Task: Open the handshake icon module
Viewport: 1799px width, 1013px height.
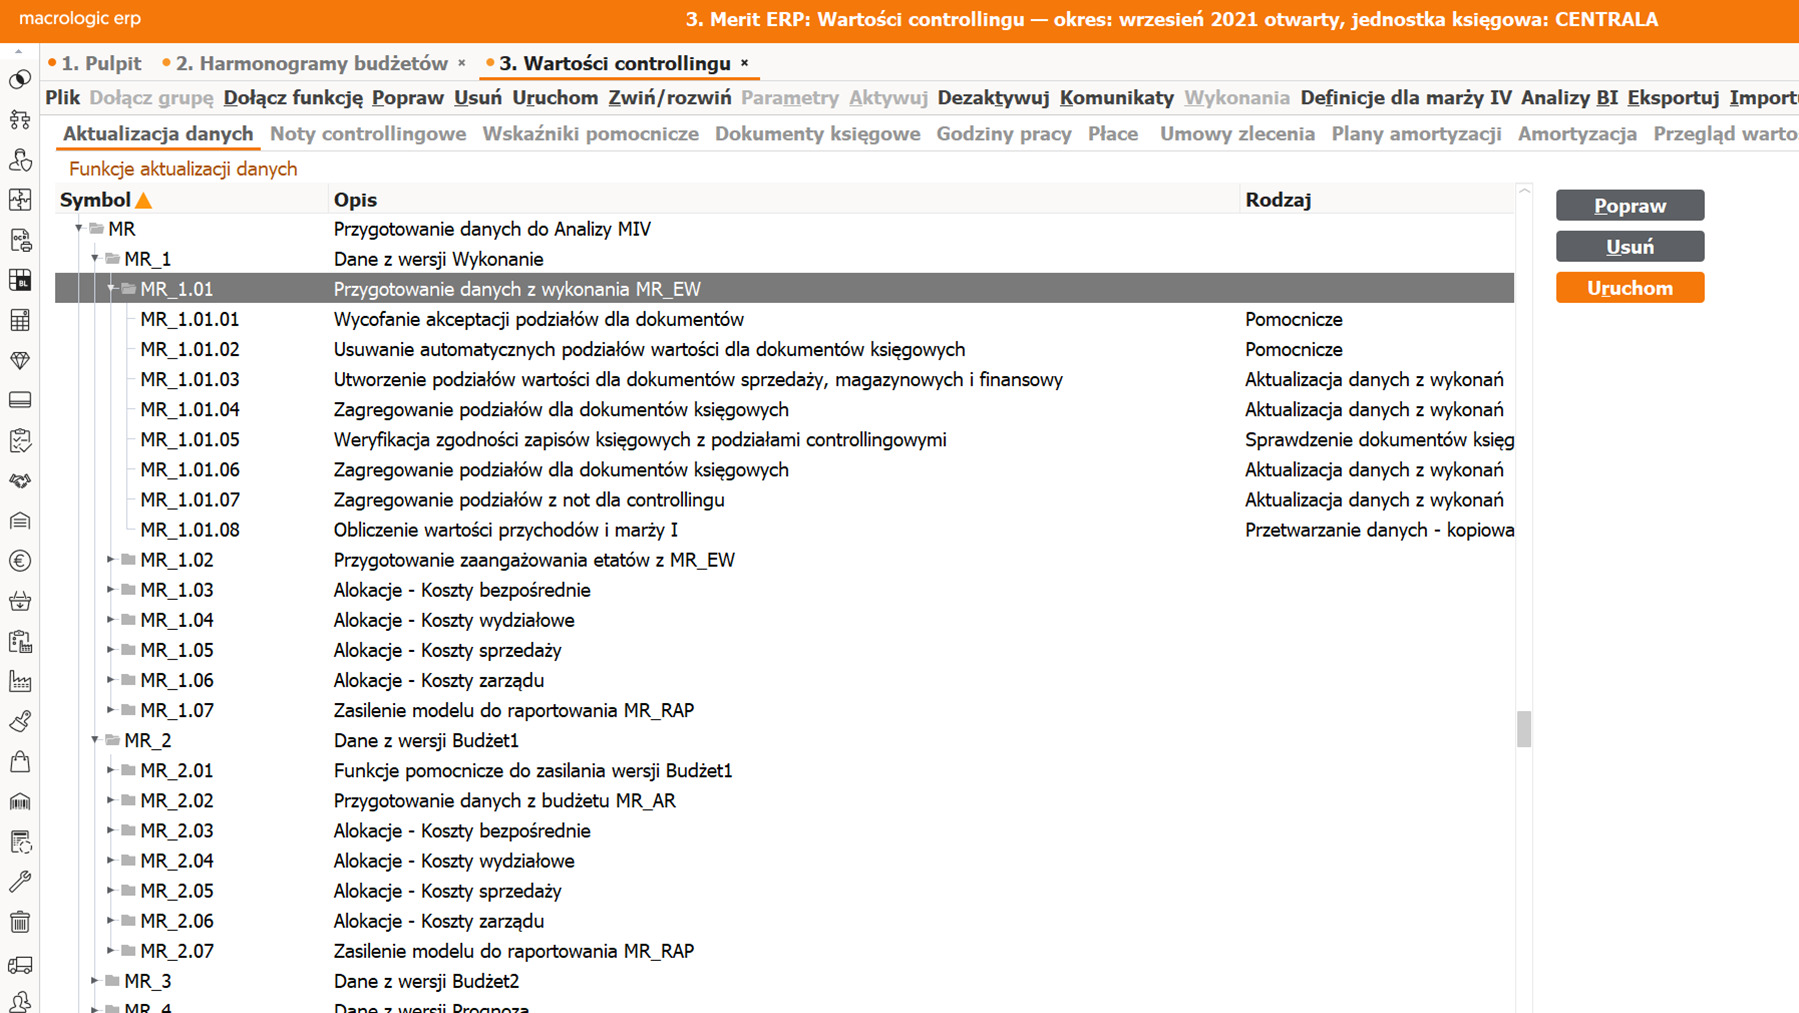Action: click(x=20, y=481)
